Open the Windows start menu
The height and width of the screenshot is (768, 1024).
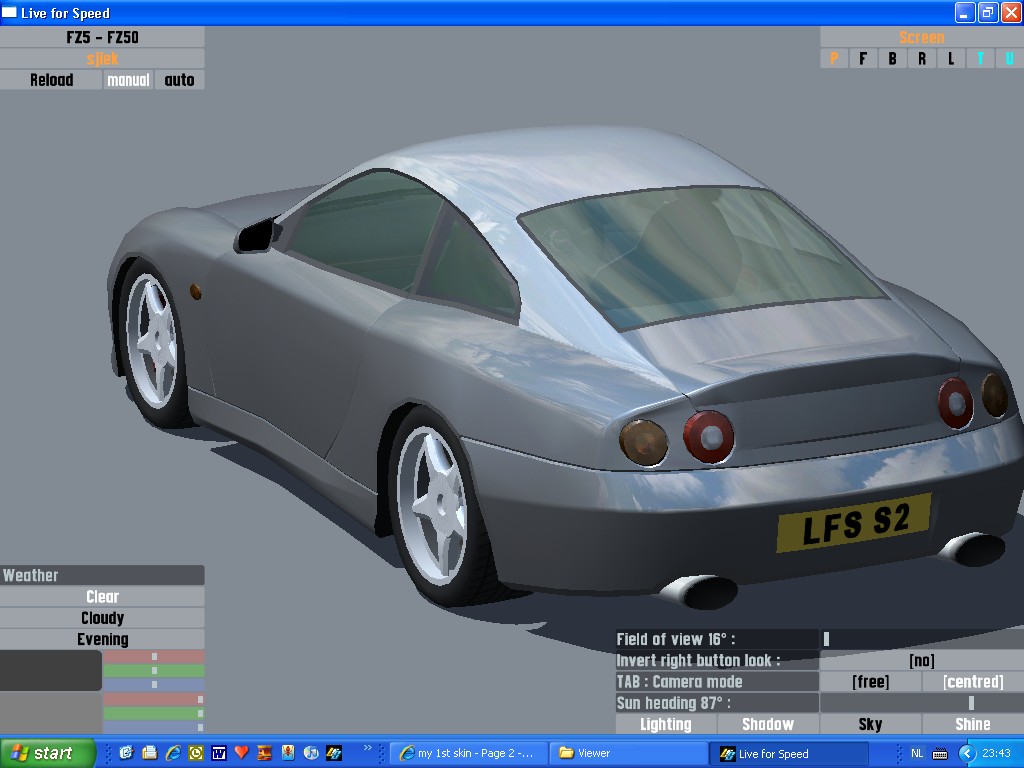point(47,753)
